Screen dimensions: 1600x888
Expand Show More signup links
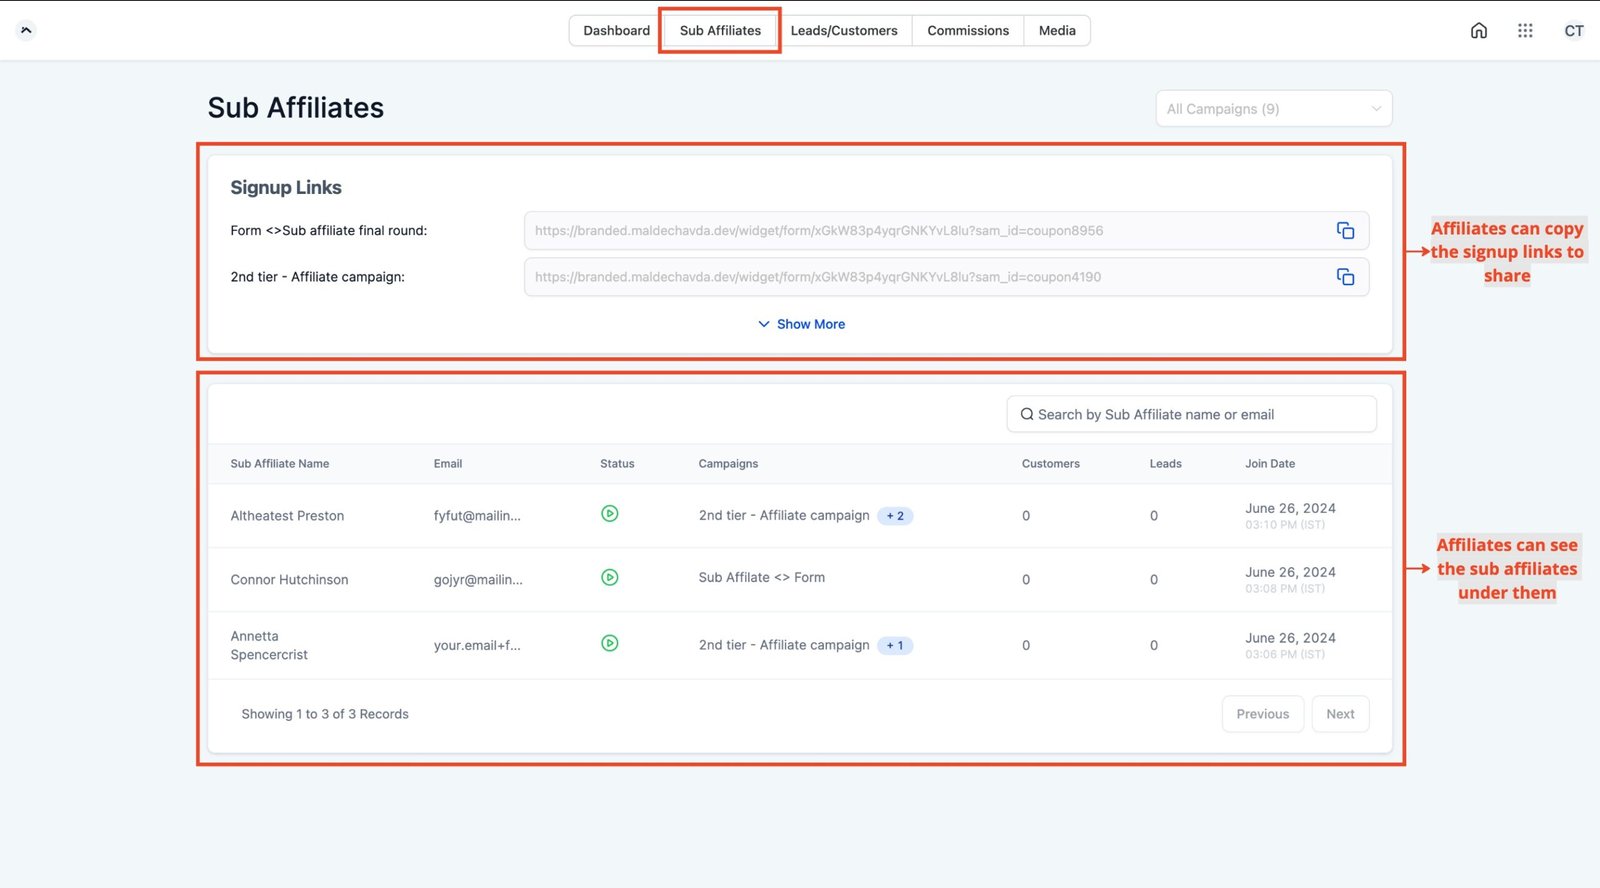click(x=801, y=324)
